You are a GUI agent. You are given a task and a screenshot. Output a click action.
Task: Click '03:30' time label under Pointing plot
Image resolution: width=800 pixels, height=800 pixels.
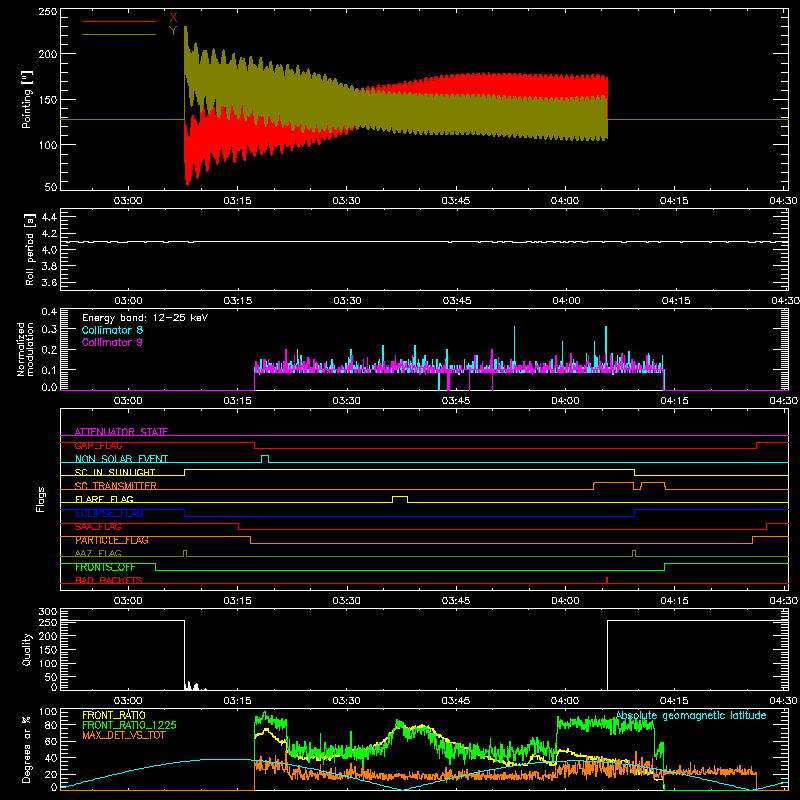tap(346, 201)
